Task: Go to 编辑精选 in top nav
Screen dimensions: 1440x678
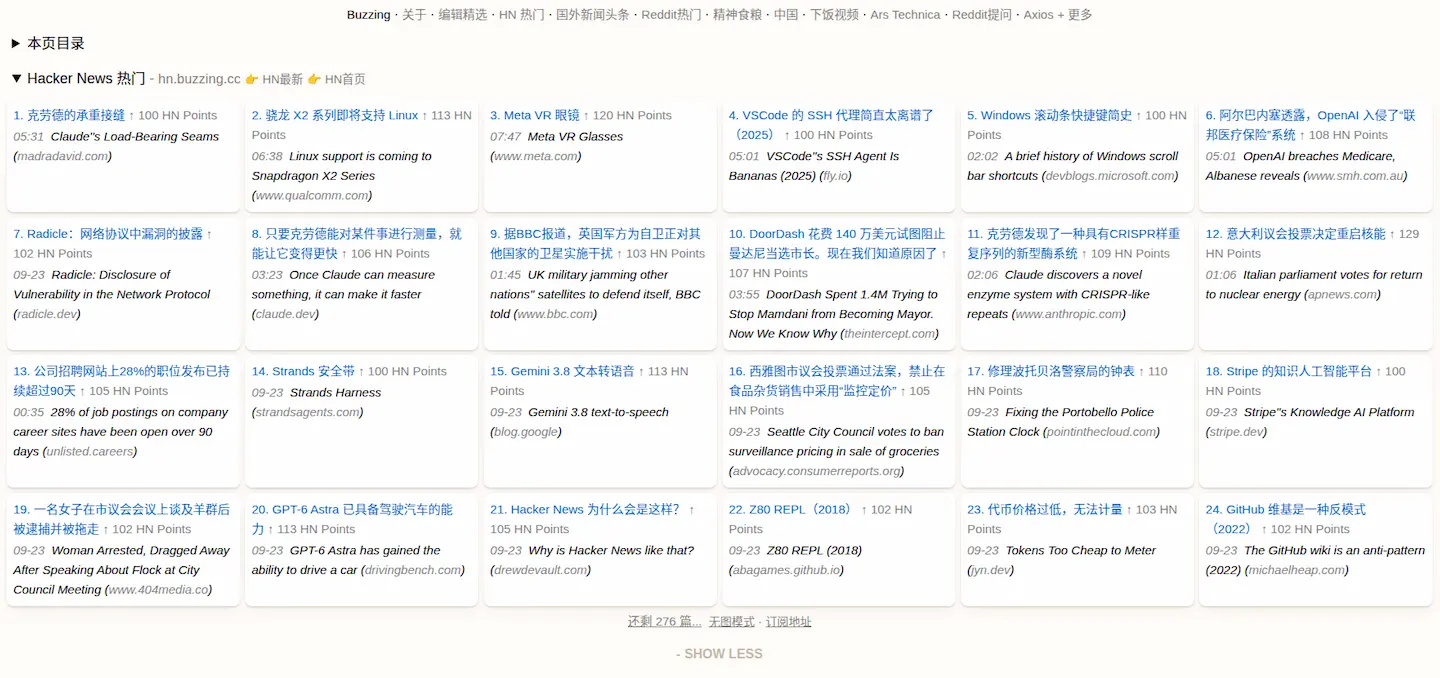Action: pos(463,15)
